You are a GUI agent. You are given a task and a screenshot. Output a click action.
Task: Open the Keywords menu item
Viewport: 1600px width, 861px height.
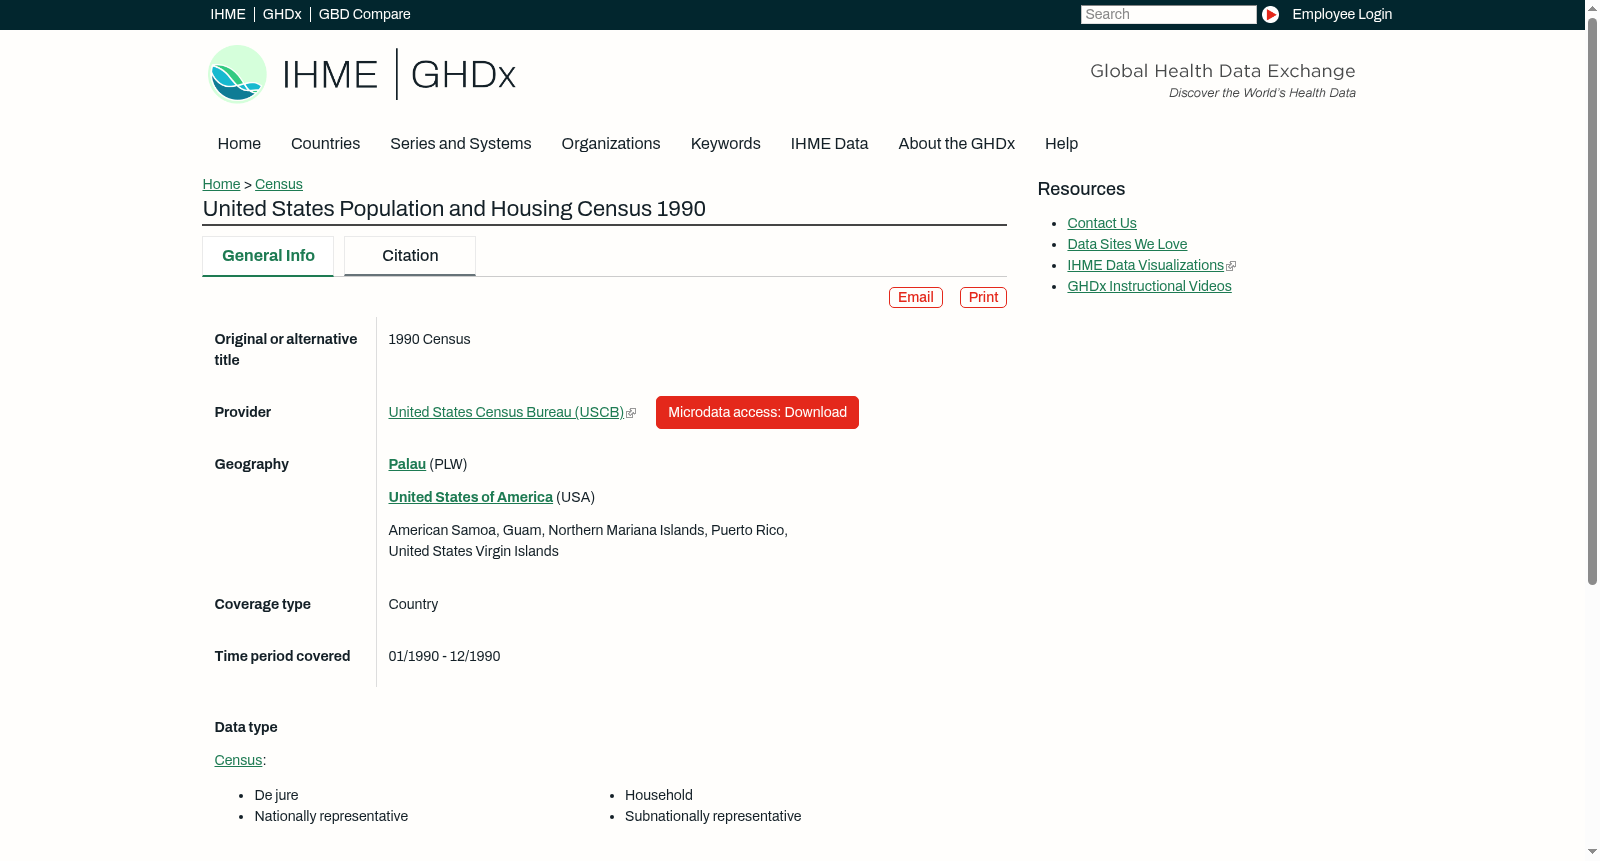[725, 144]
